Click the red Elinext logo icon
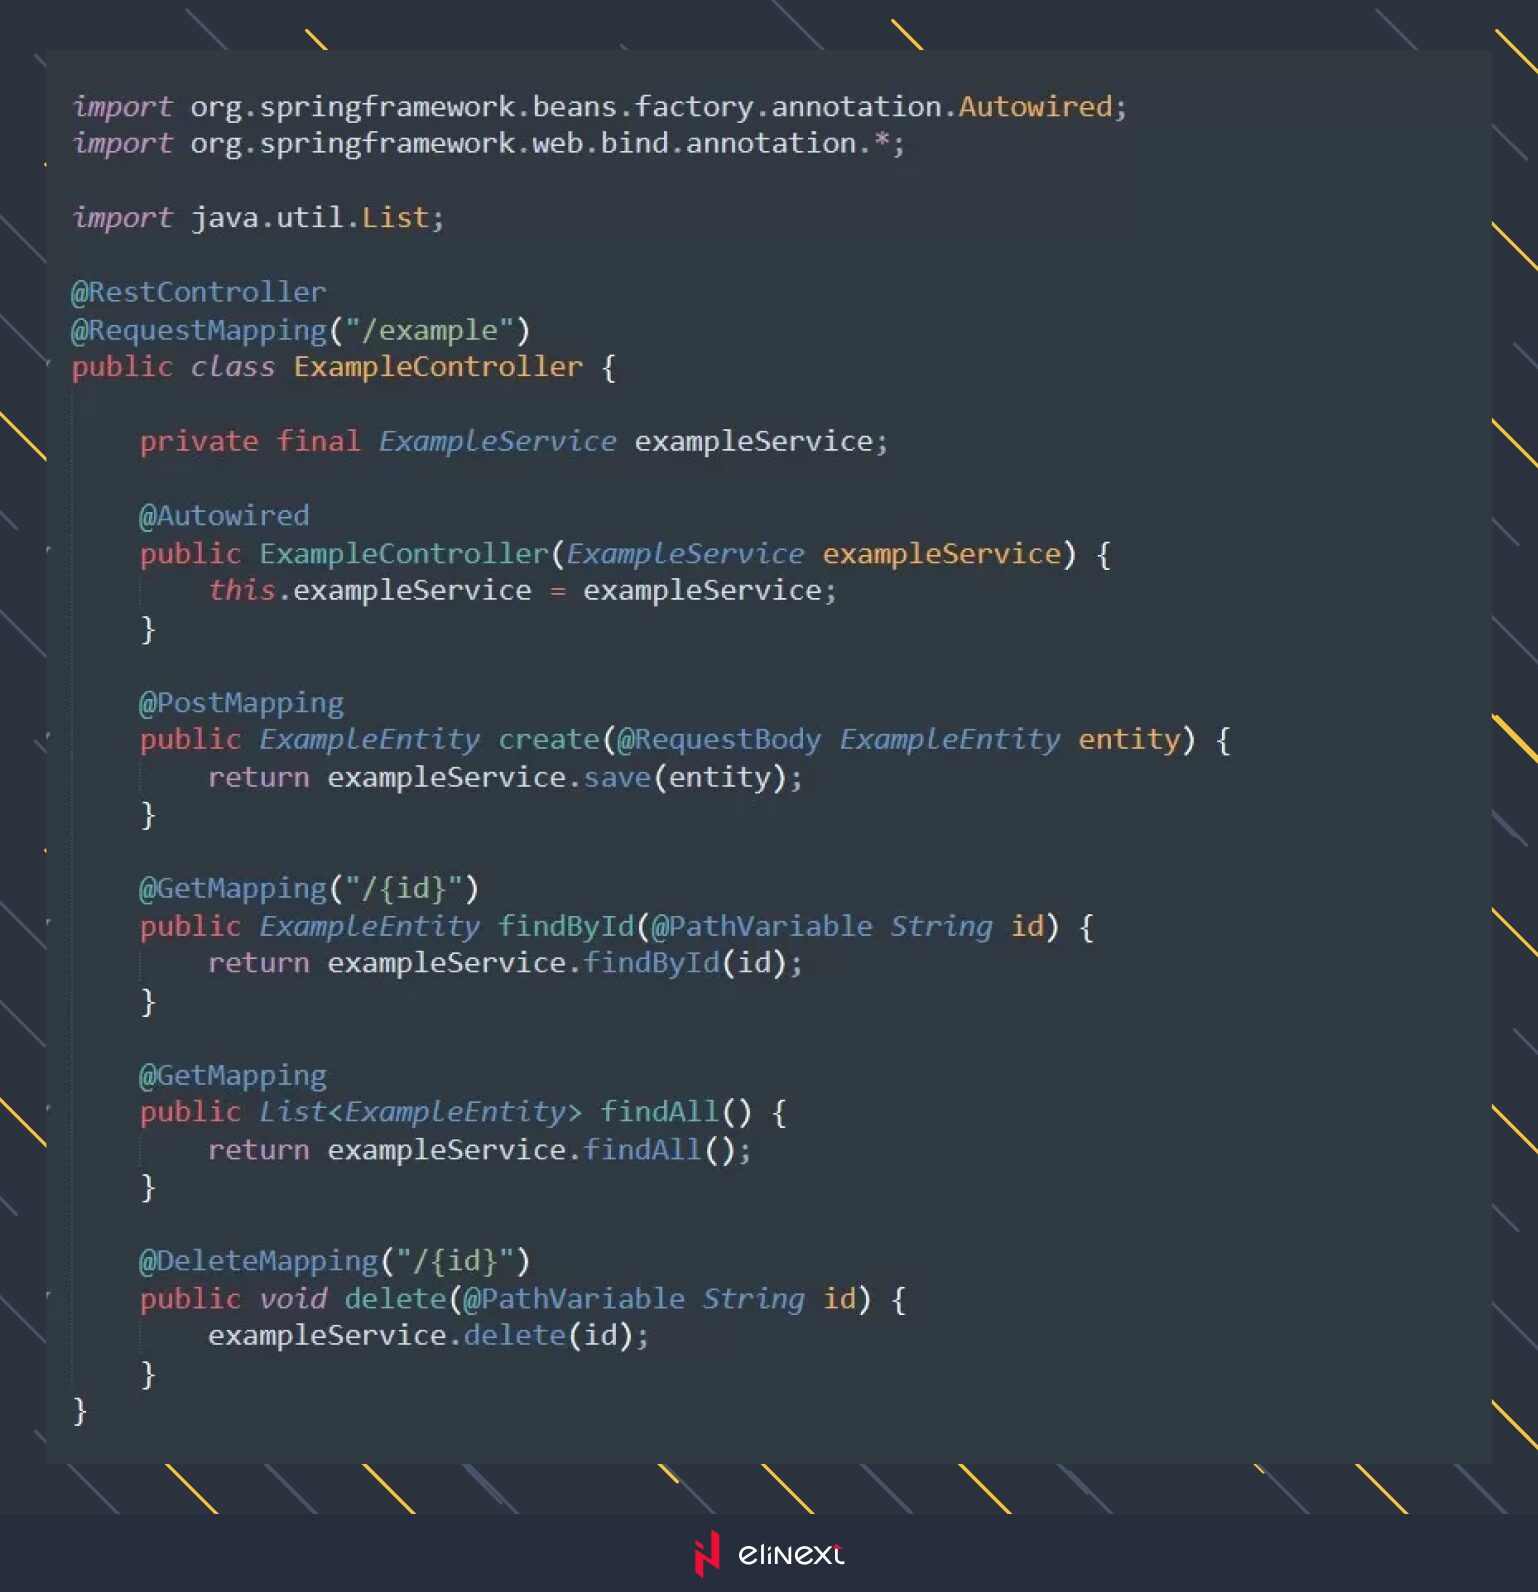1538x1592 pixels. 707,1553
